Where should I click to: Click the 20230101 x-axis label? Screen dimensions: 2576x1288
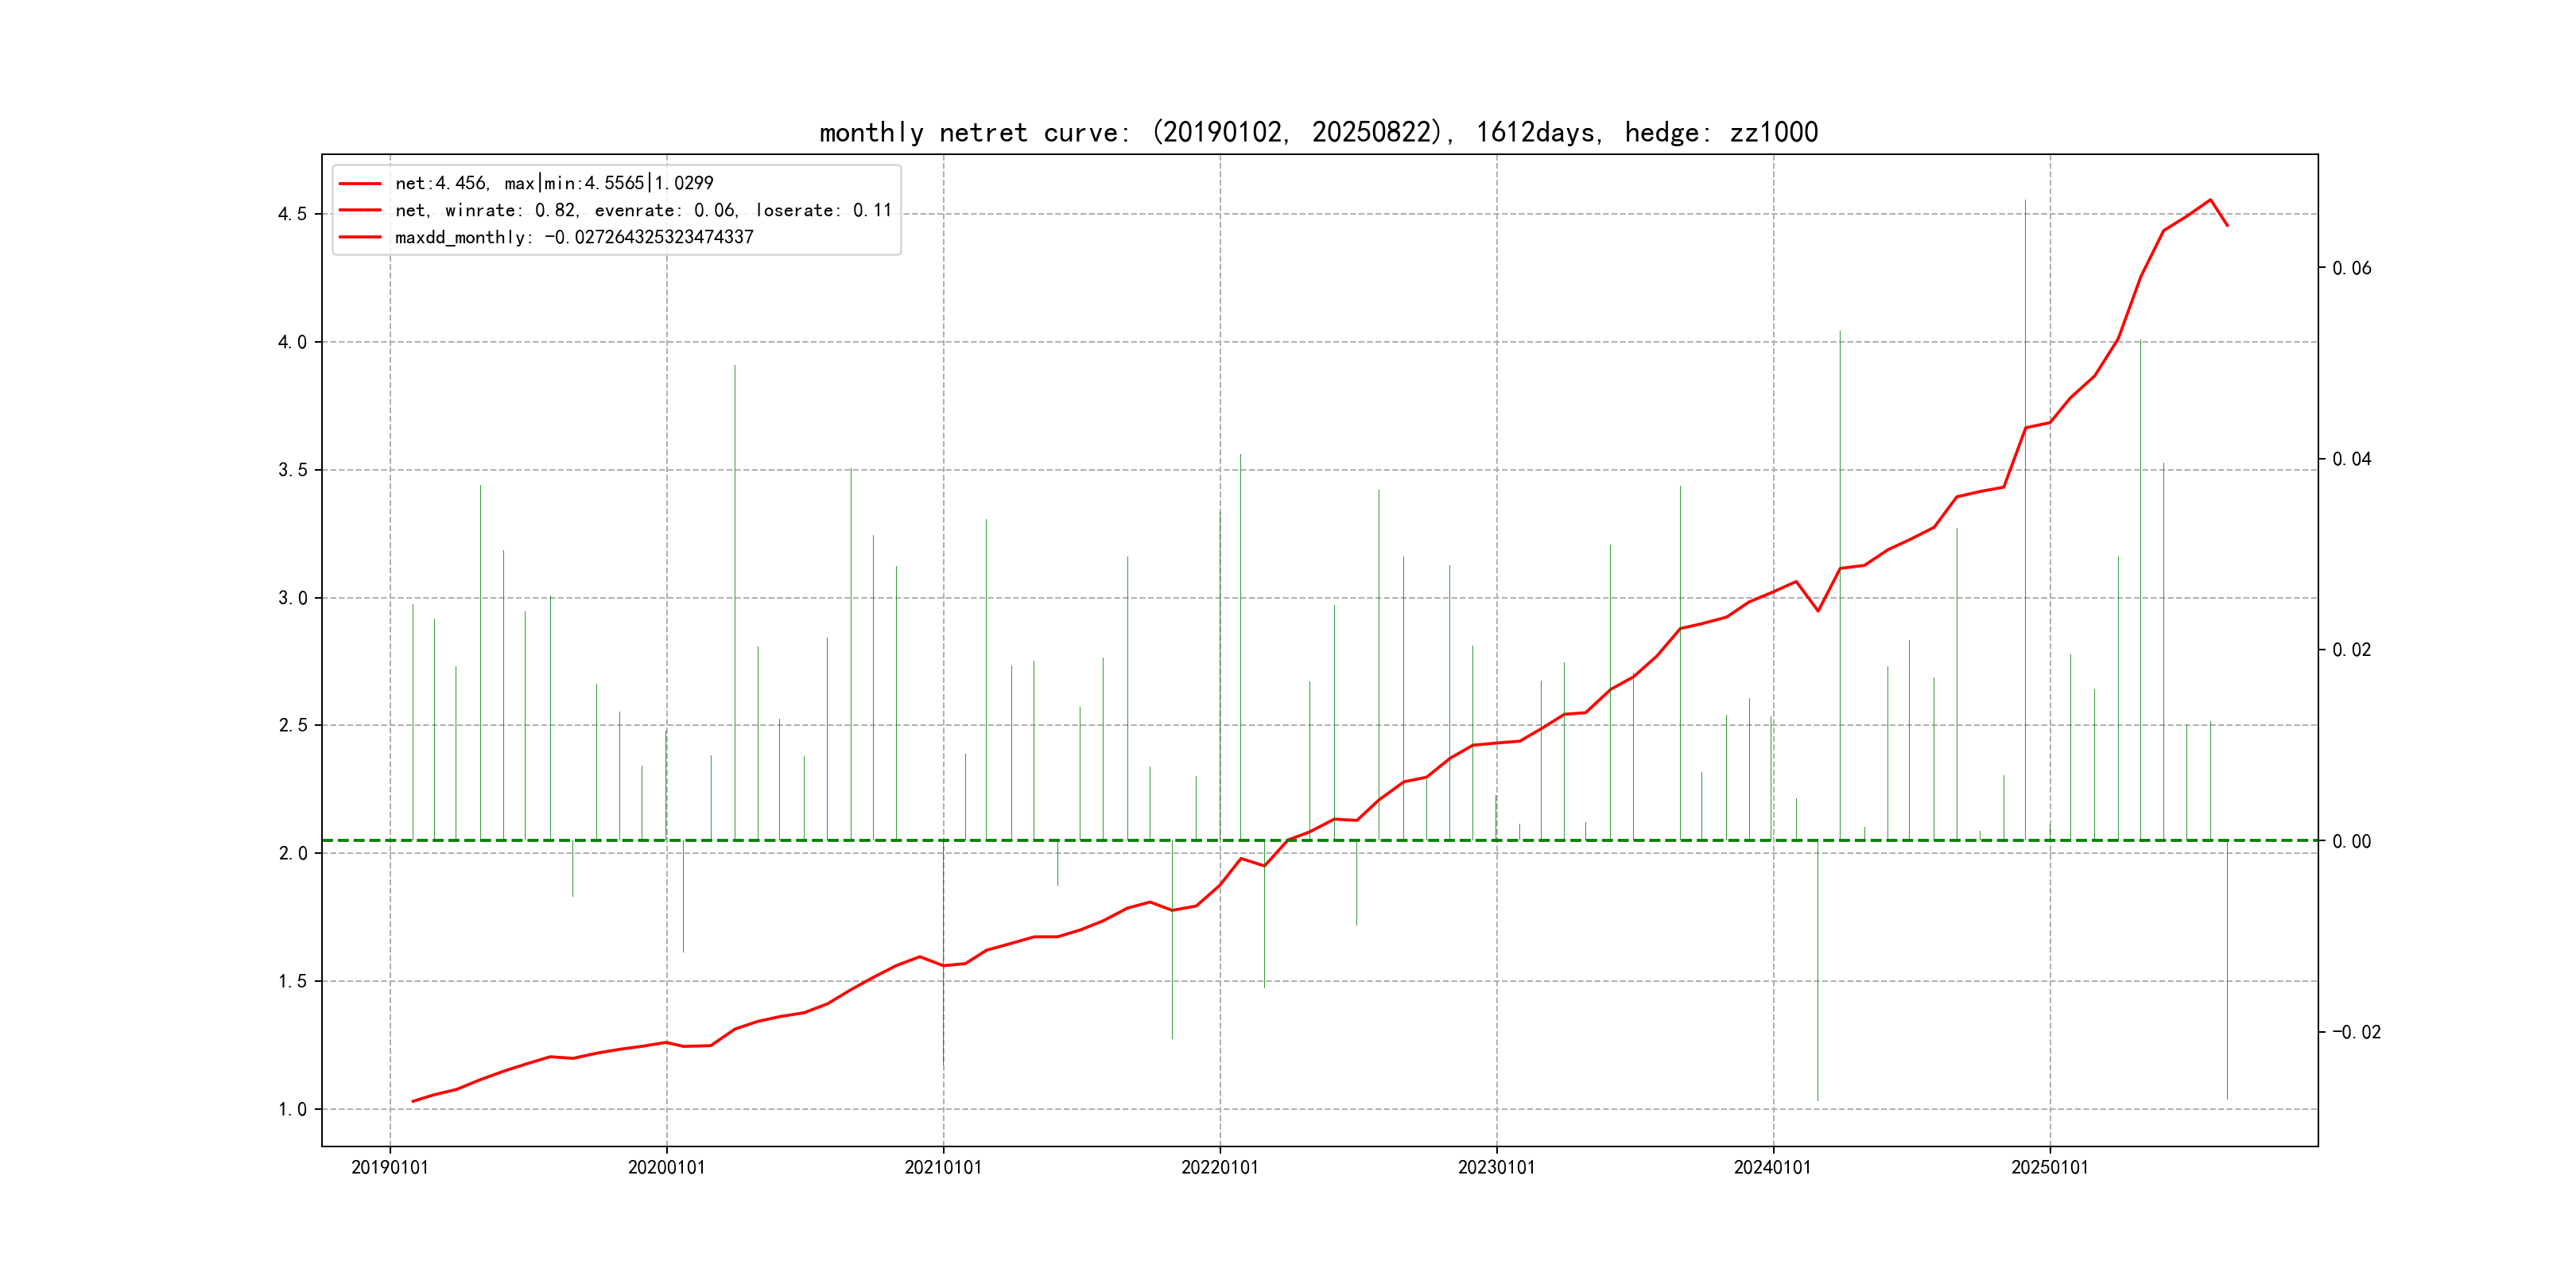(x=1496, y=1167)
